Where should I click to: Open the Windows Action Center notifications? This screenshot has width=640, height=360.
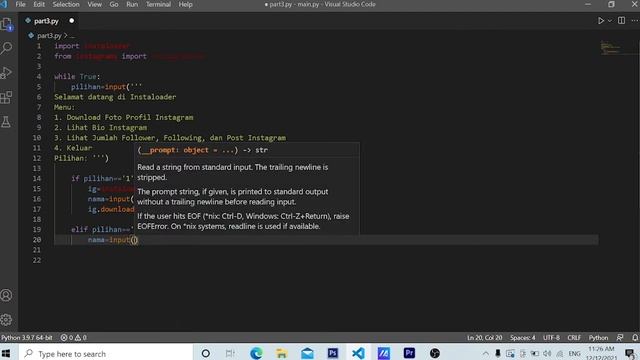pos(630,353)
